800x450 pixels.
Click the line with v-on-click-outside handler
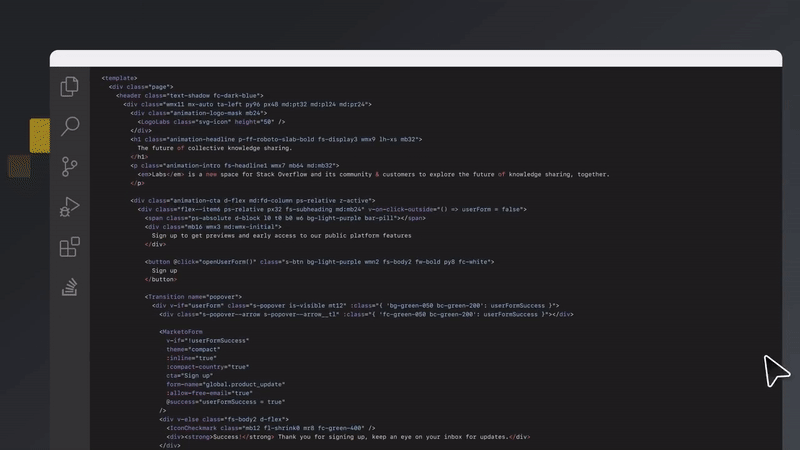(332, 209)
